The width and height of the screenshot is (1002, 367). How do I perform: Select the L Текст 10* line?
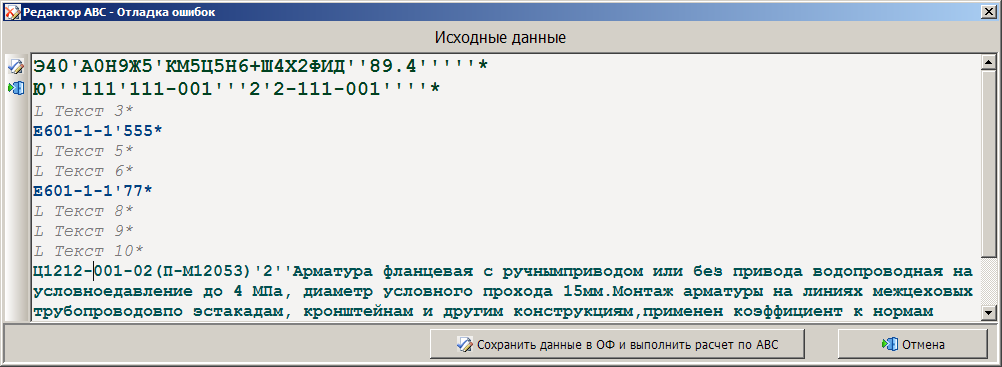tap(88, 250)
